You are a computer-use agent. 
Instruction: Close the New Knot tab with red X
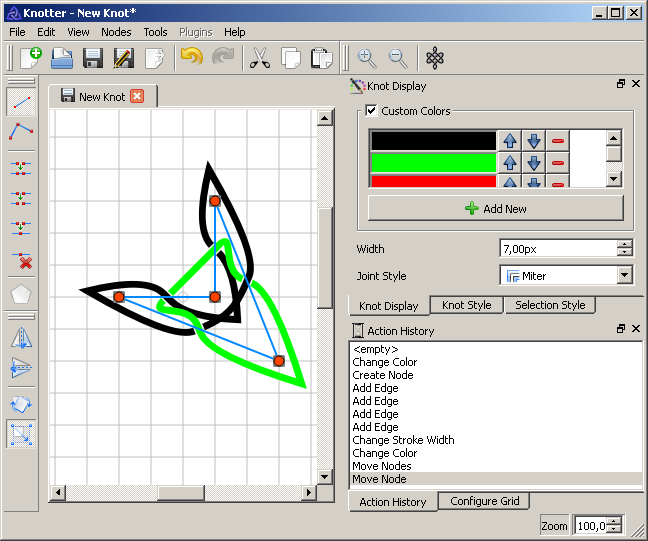pyautogui.click(x=137, y=96)
